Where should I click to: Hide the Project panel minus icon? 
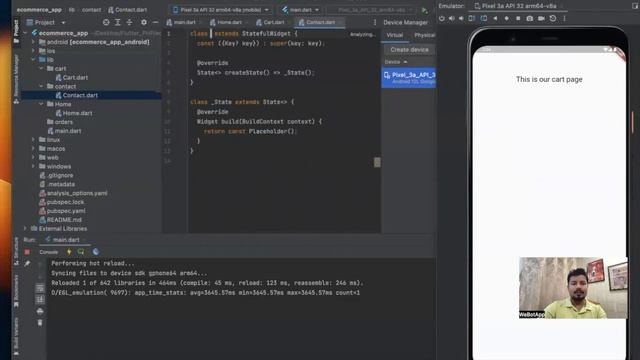(x=156, y=22)
